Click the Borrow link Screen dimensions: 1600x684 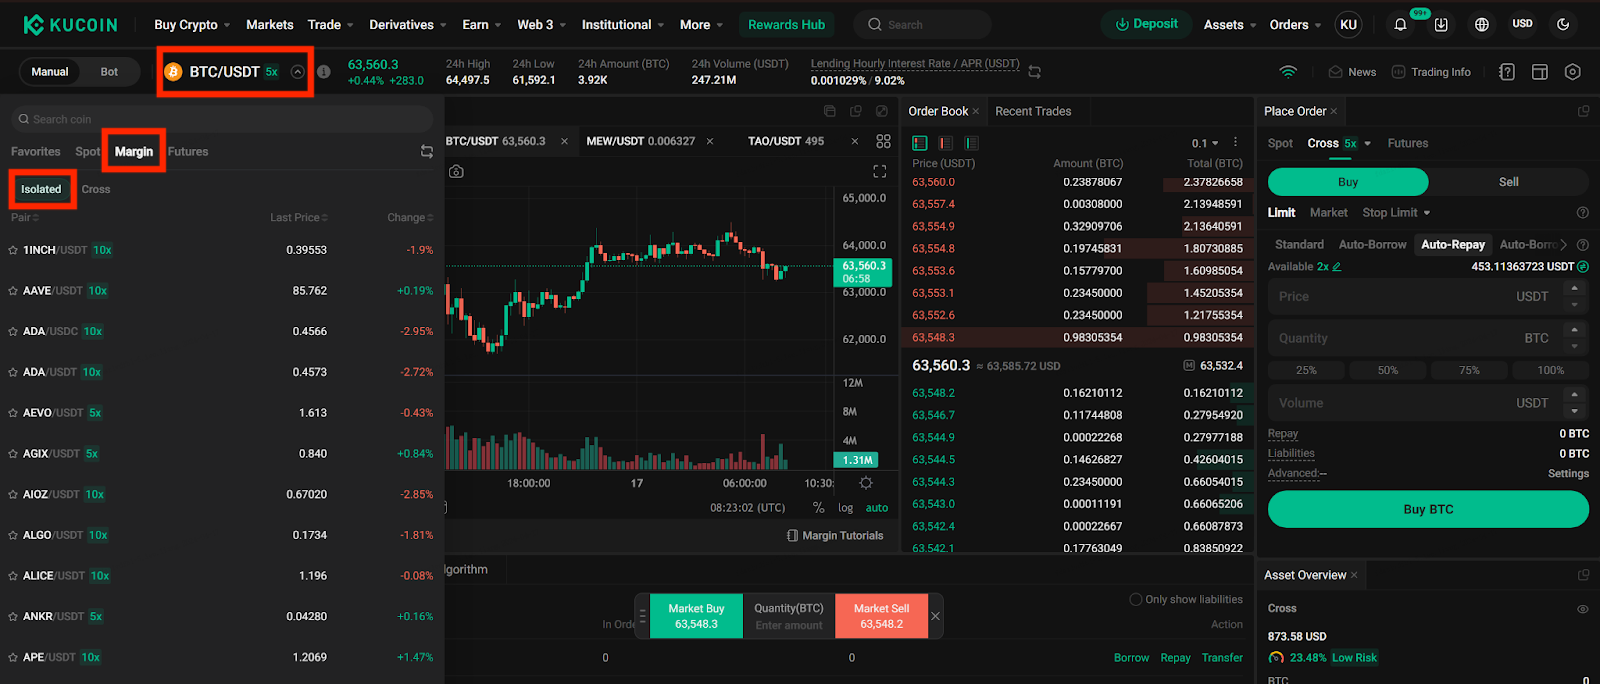(1131, 658)
